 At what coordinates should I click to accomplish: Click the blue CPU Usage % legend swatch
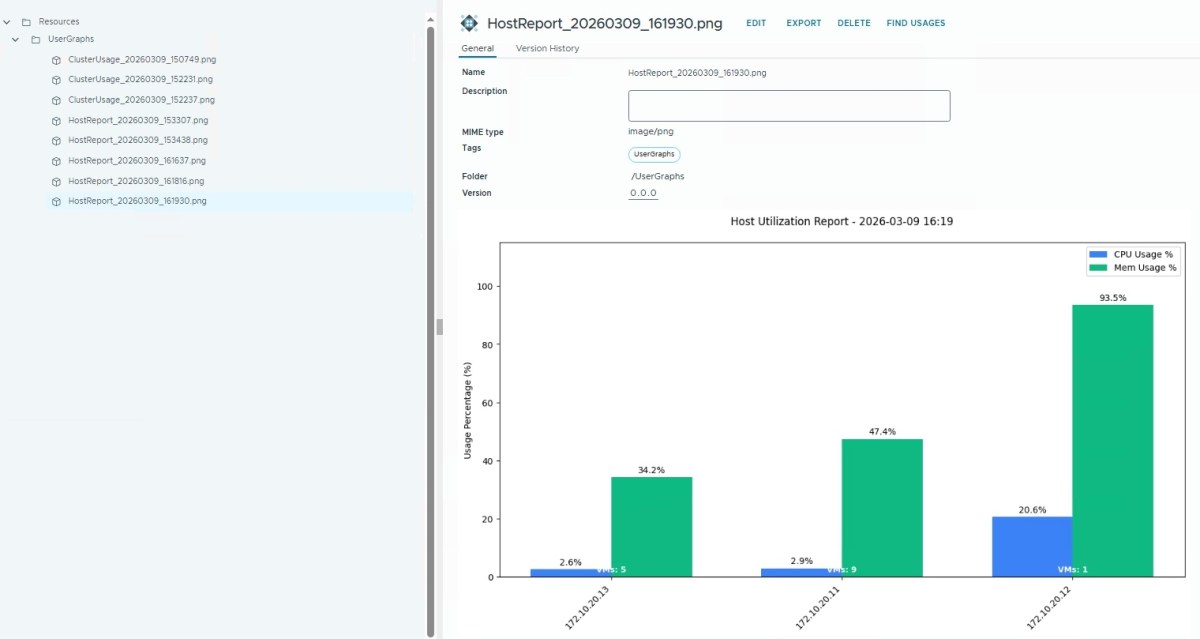pos(1096,254)
